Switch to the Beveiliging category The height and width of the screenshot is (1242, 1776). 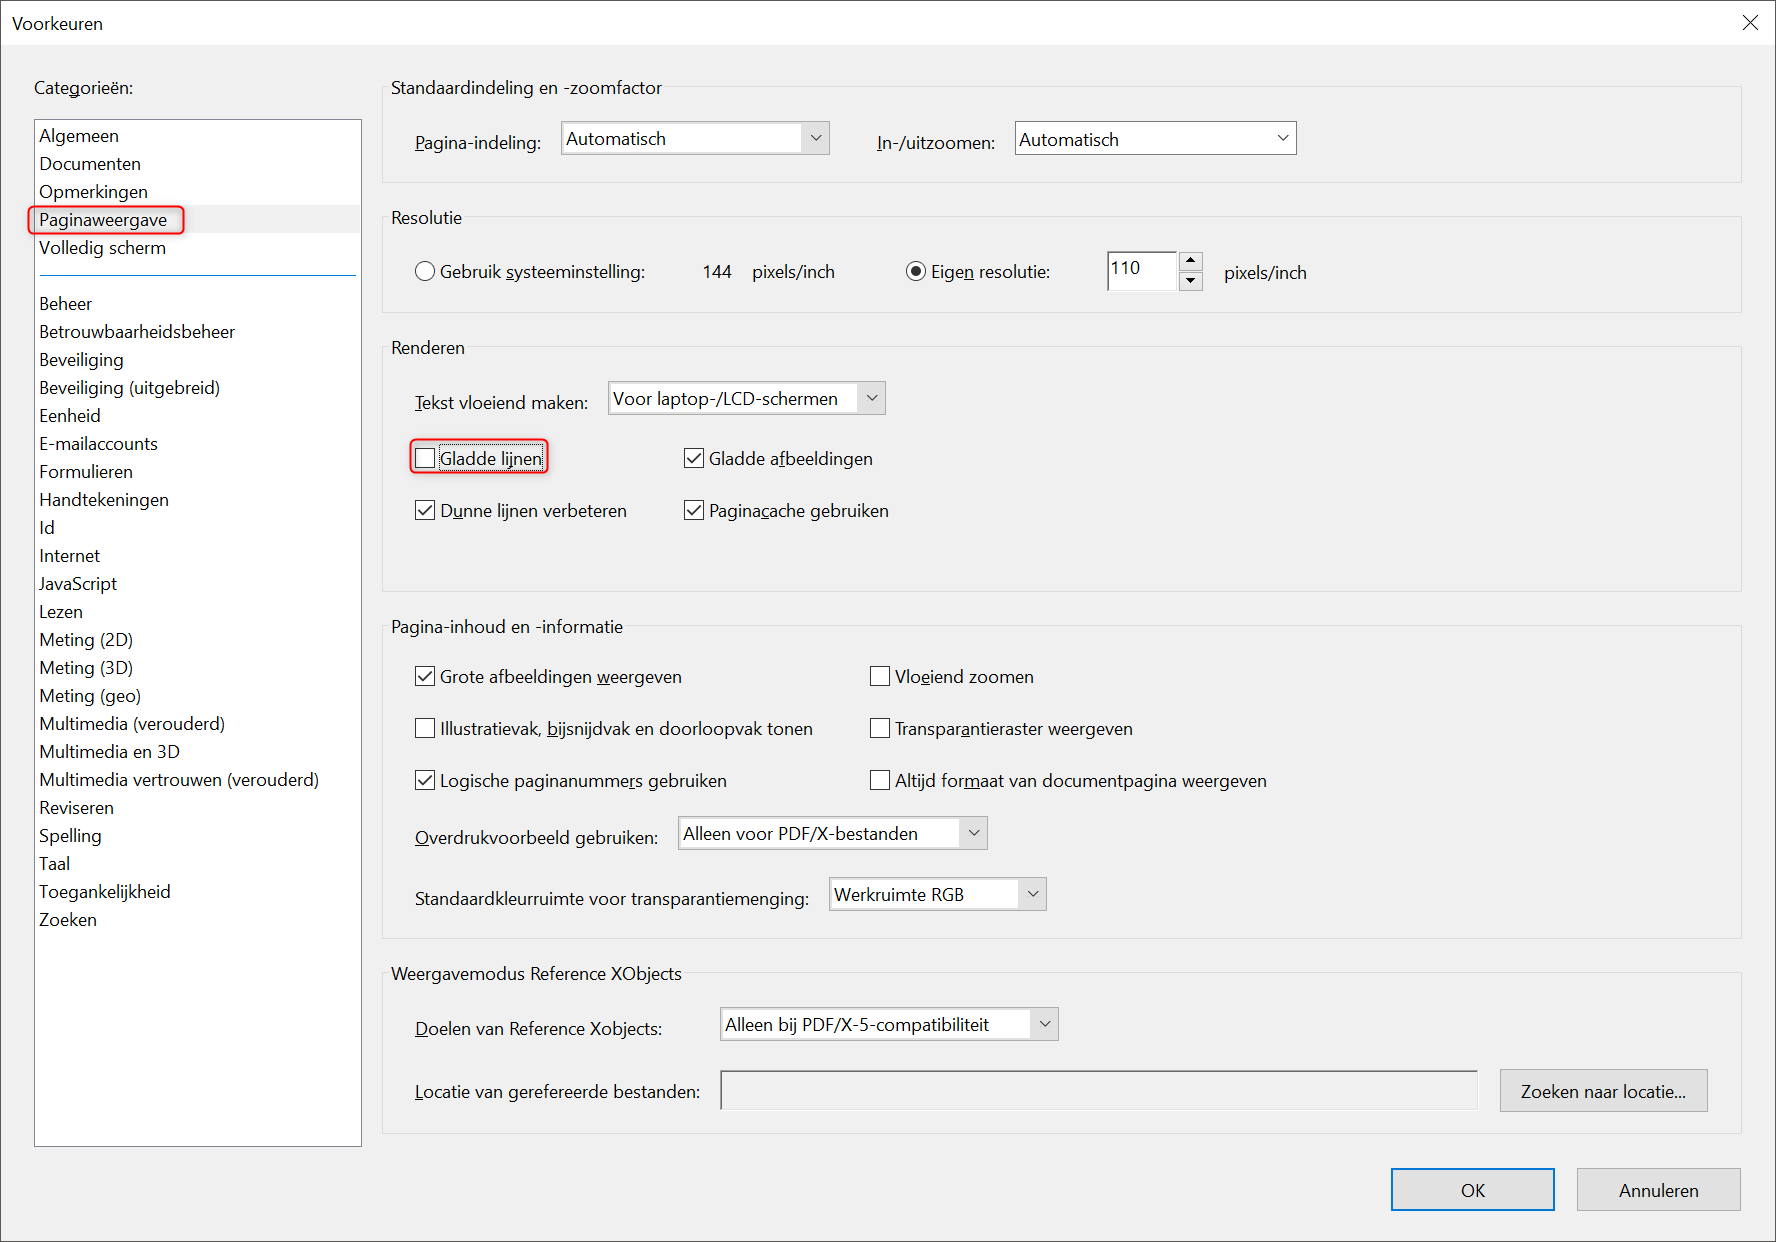click(81, 359)
